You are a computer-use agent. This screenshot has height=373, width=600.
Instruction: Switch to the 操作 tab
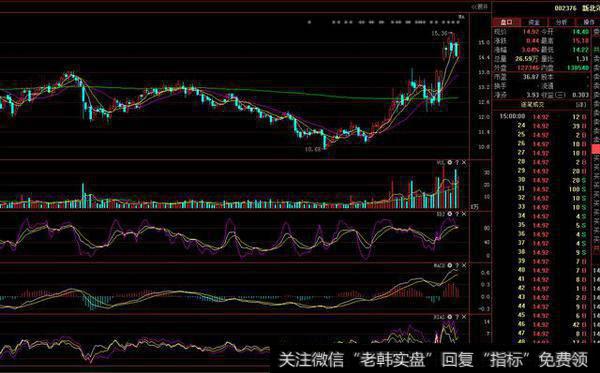tap(589, 22)
